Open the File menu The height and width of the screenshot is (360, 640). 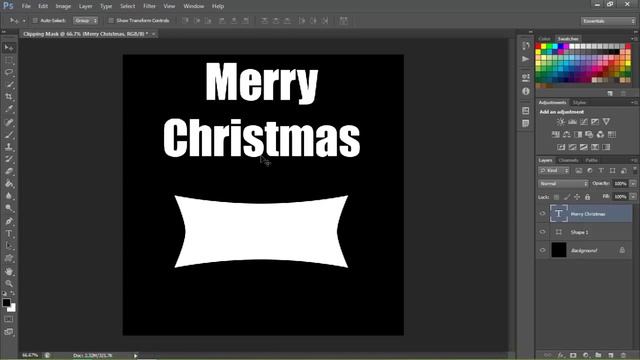click(x=26, y=6)
